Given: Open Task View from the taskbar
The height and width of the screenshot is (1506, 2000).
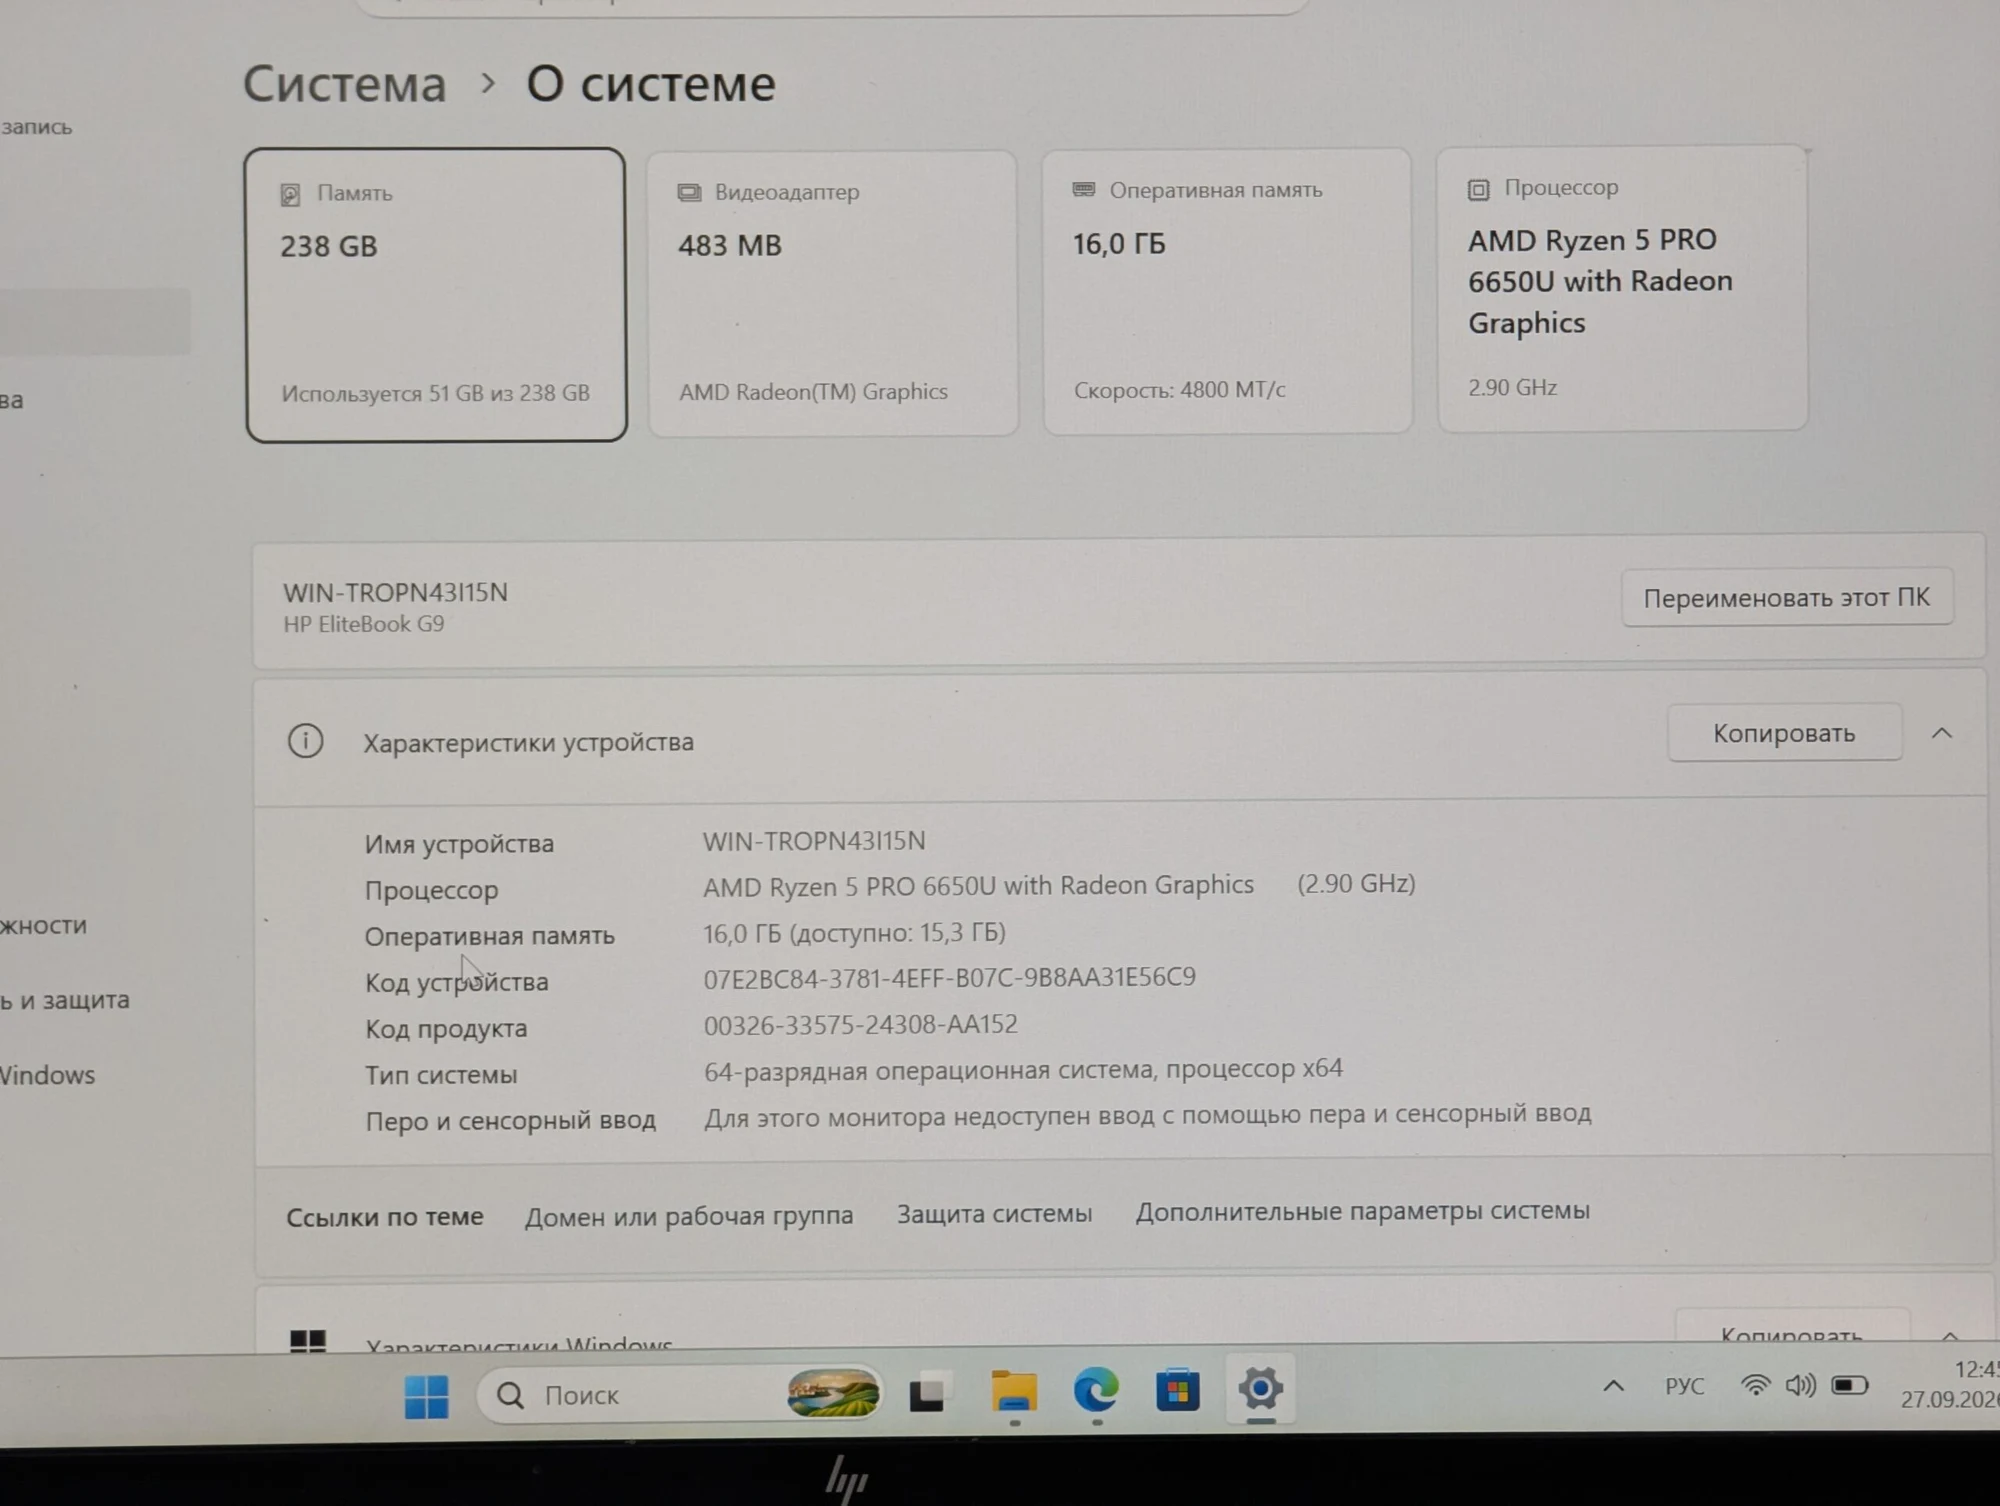Looking at the screenshot, I should point(927,1393).
